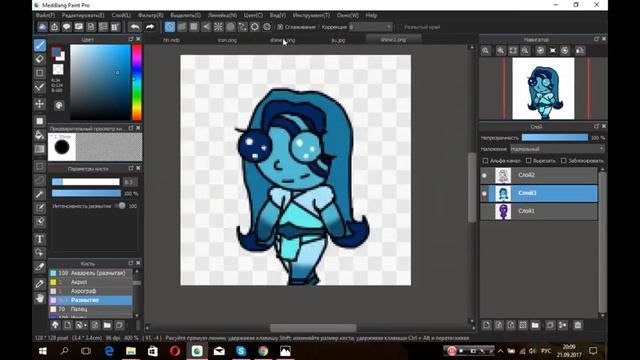Activate the circle snap guide icon
Screen dimensions: 640x360
(231, 27)
